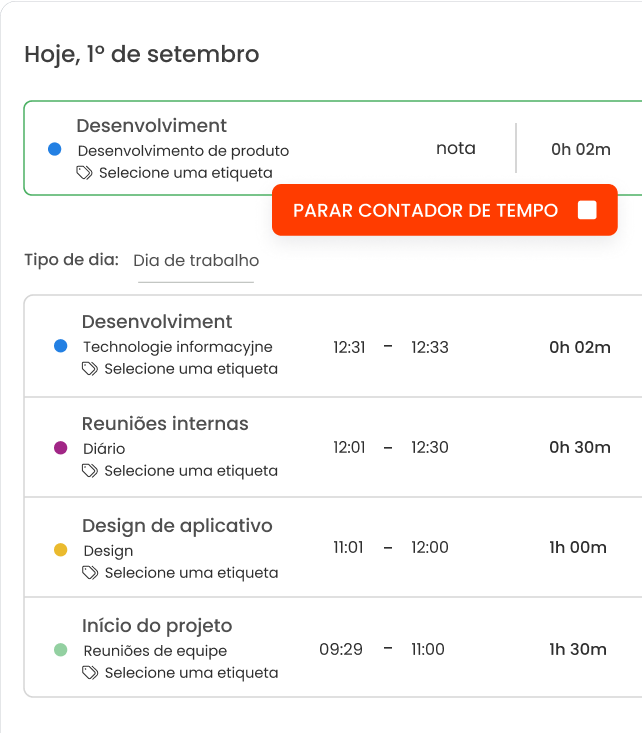This screenshot has height=733, width=642.
Task: Click the tag icon in the active timer card
Action: [85, 173]
